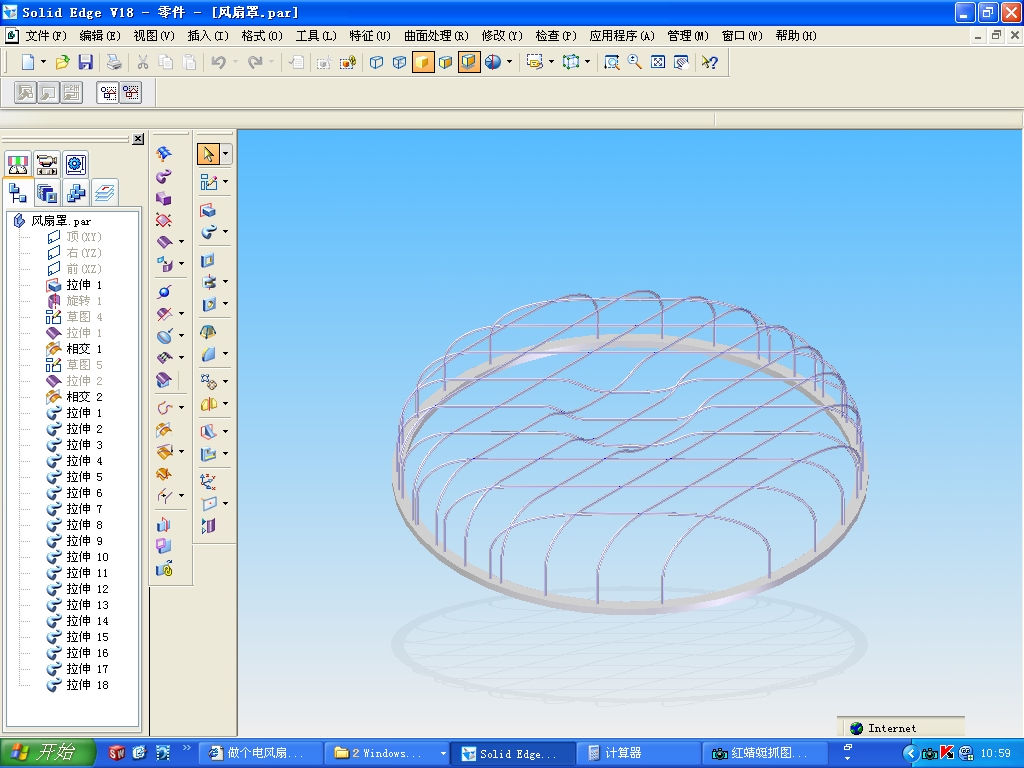
Task: Open dropdown beside swept protrusion icon
Action: [x=225, y=231]
